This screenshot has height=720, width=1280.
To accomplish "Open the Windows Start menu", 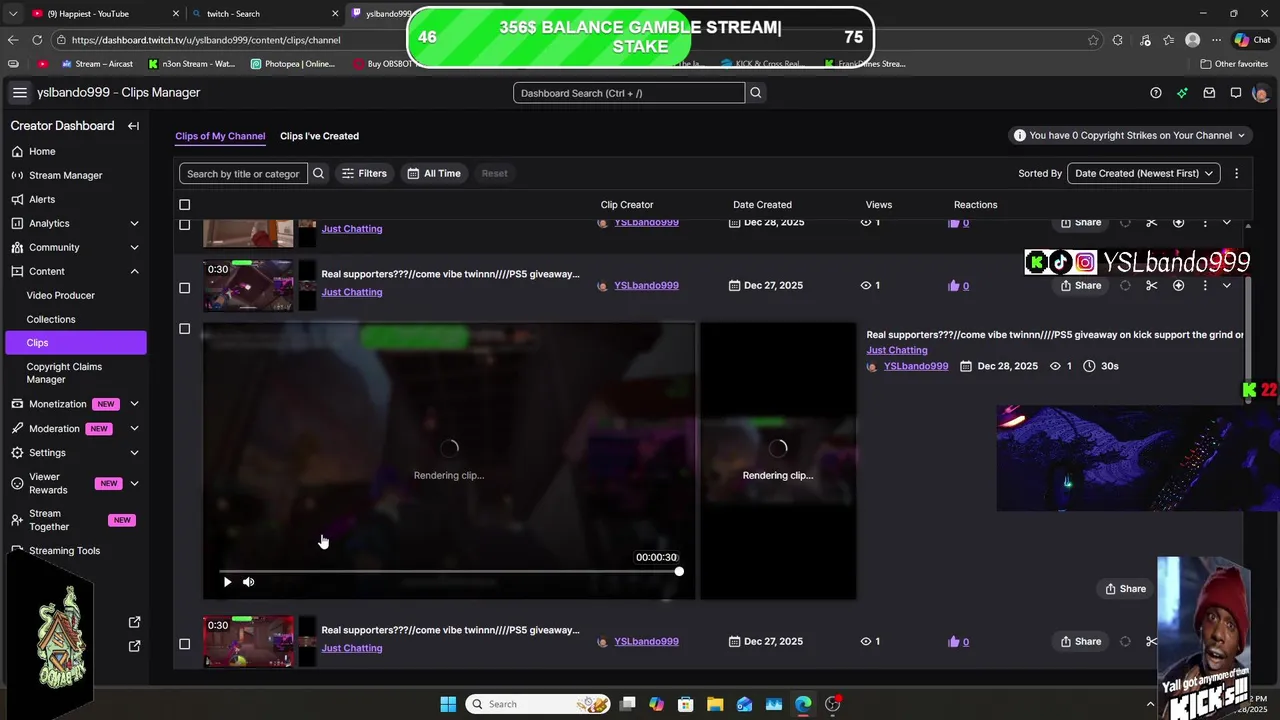I will coord(448,704).
